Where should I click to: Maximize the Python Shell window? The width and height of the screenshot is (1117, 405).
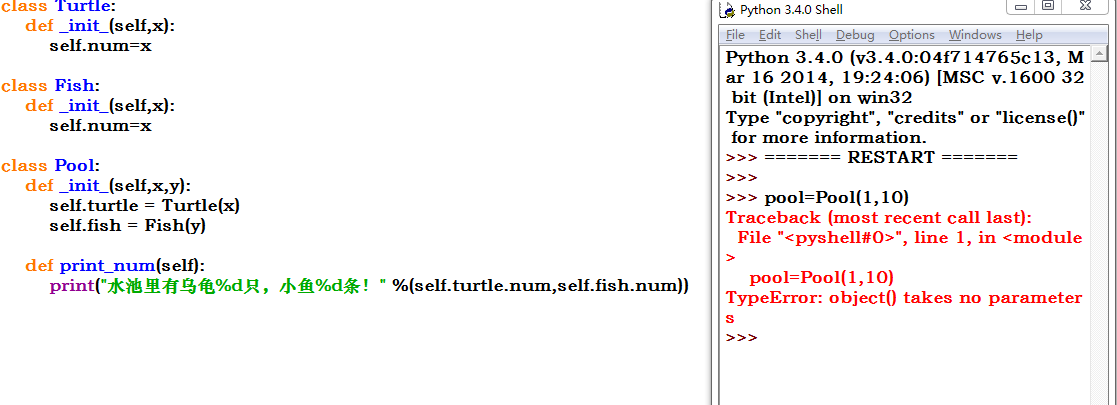[1048, 6]
